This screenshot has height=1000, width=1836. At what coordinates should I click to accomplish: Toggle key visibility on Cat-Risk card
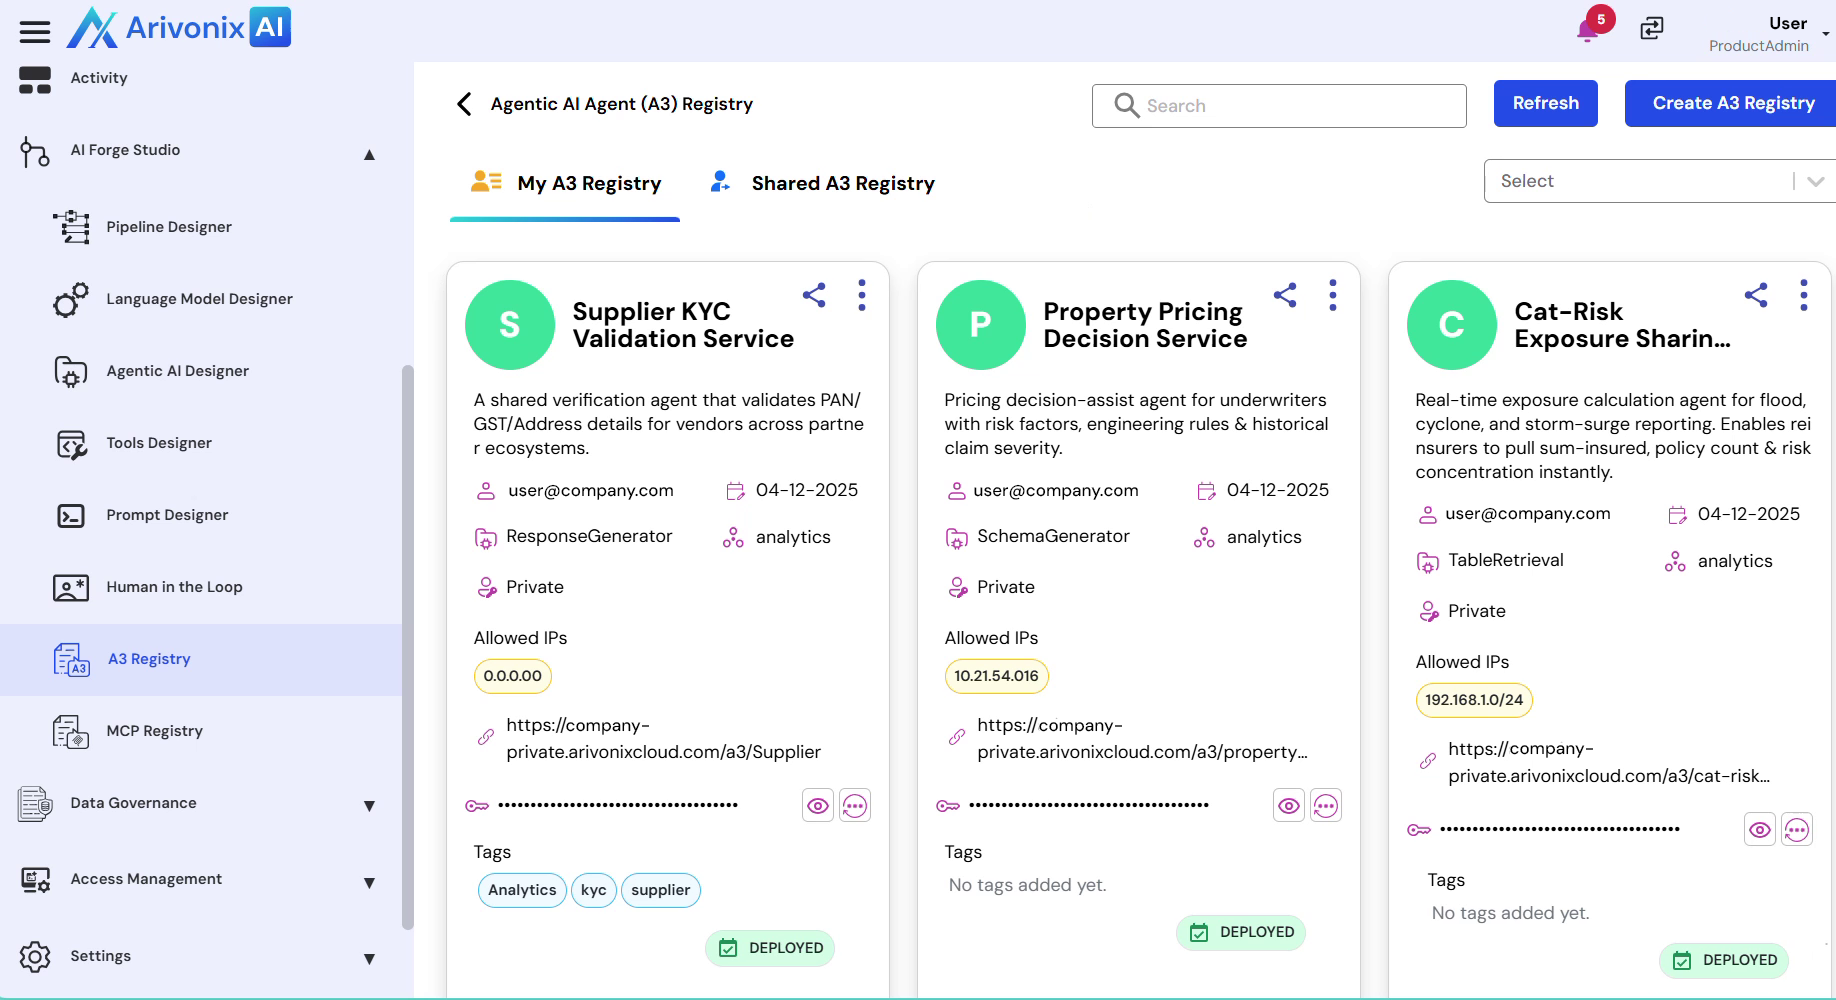(1760, 830)
